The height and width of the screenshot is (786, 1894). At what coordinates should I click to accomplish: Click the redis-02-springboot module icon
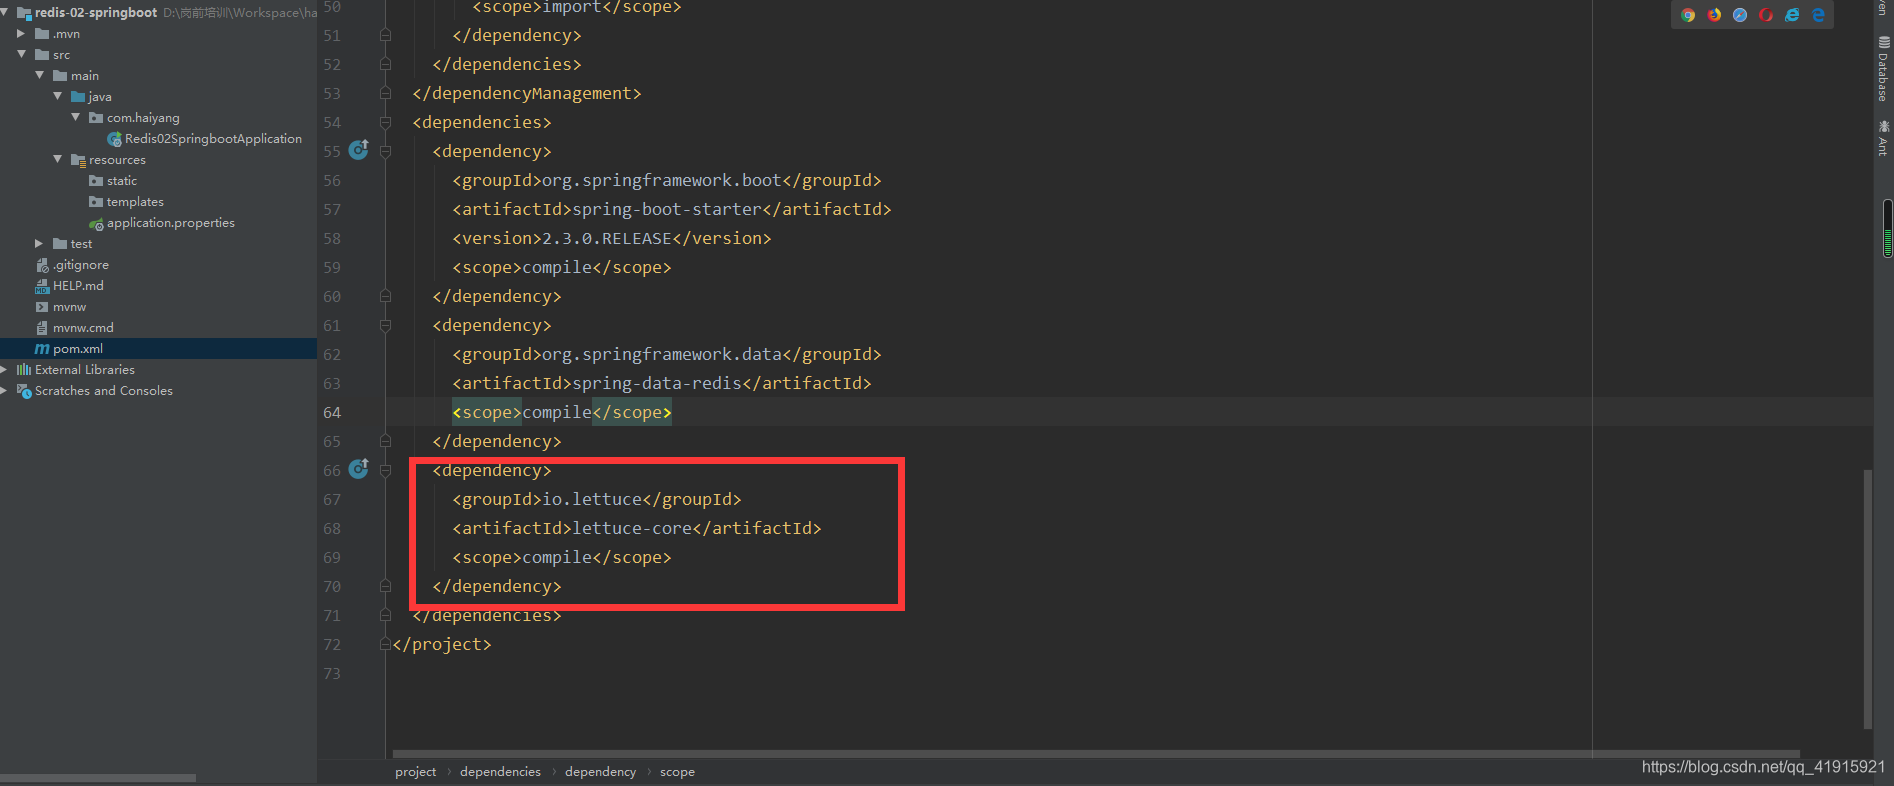(24, 13)
